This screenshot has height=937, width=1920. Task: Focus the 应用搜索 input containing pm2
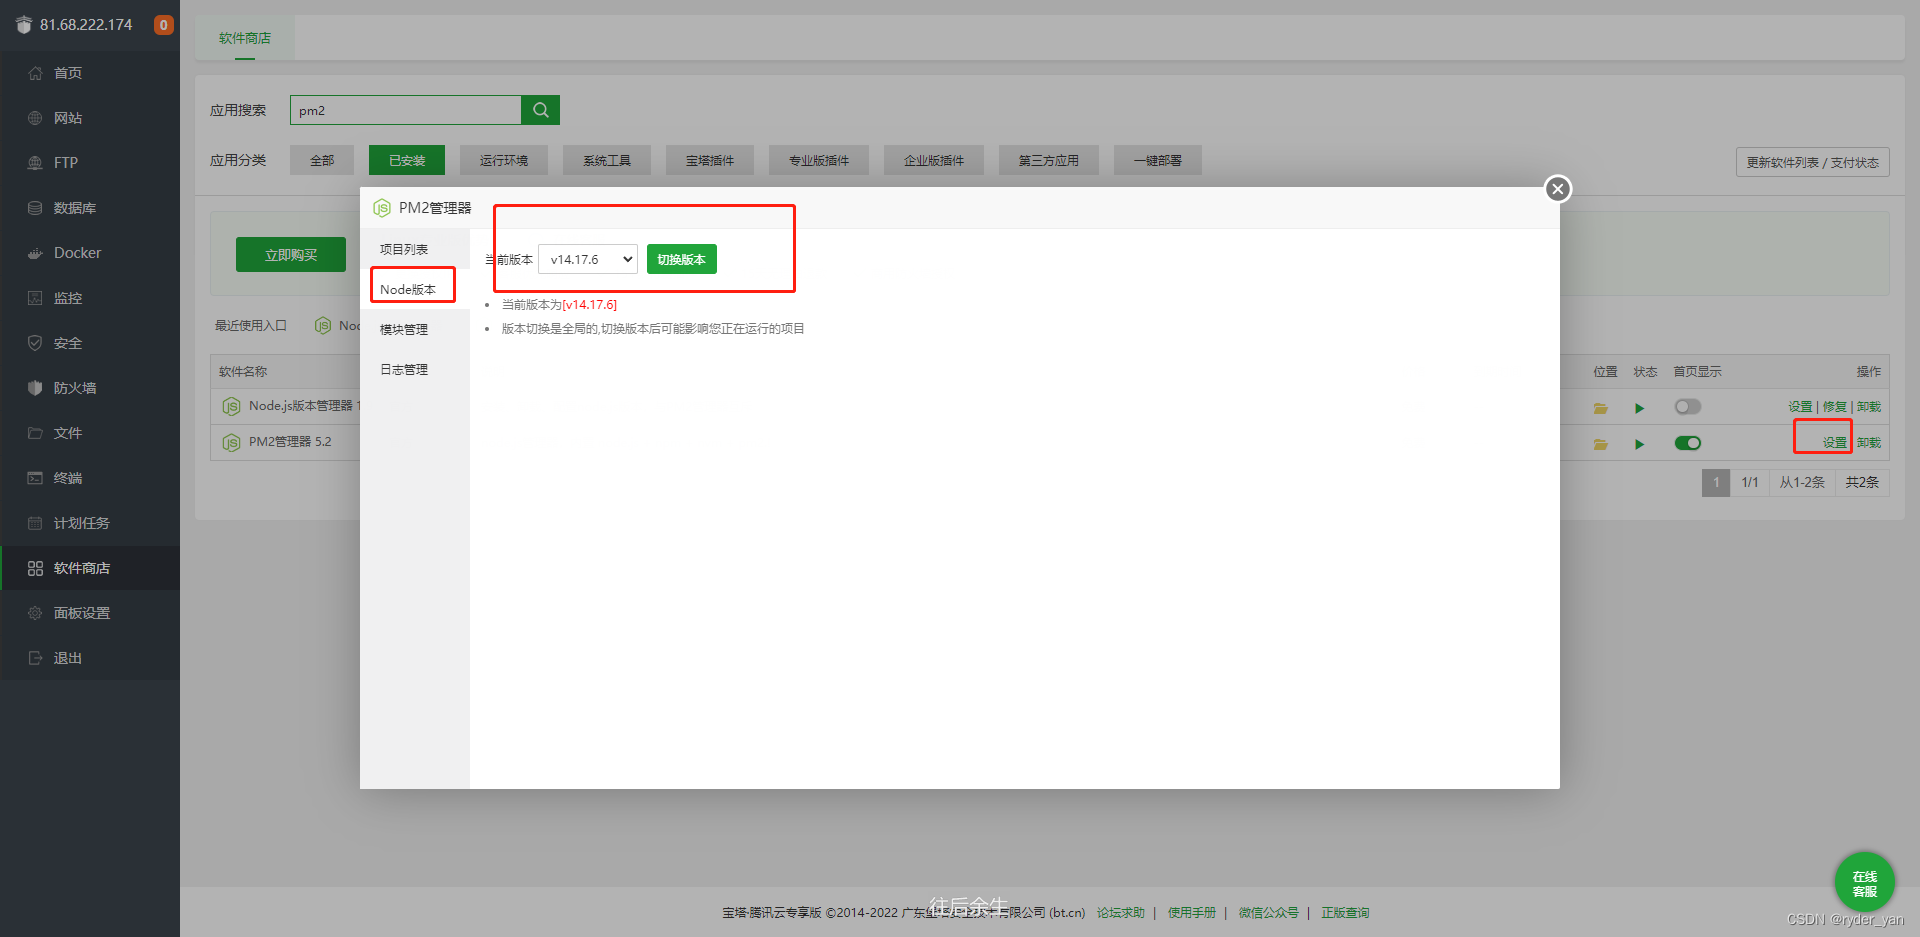pyautogui.click(x=406, y=110)
